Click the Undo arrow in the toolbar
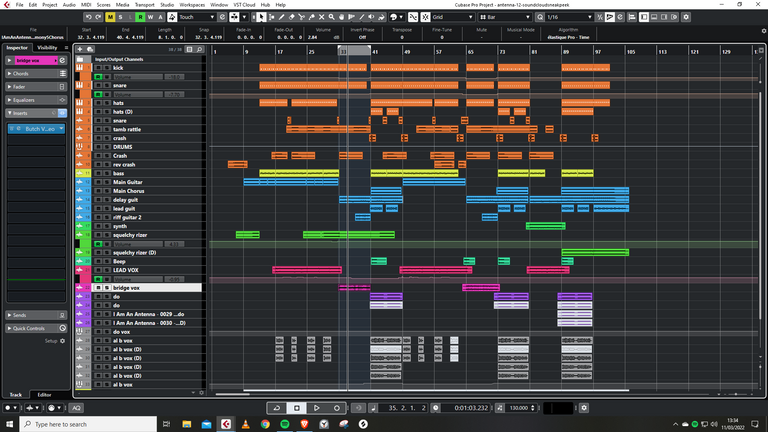Image resolution: width=768 pixels, height=432 pixels. pyautogui.click(x=89, y=17)
